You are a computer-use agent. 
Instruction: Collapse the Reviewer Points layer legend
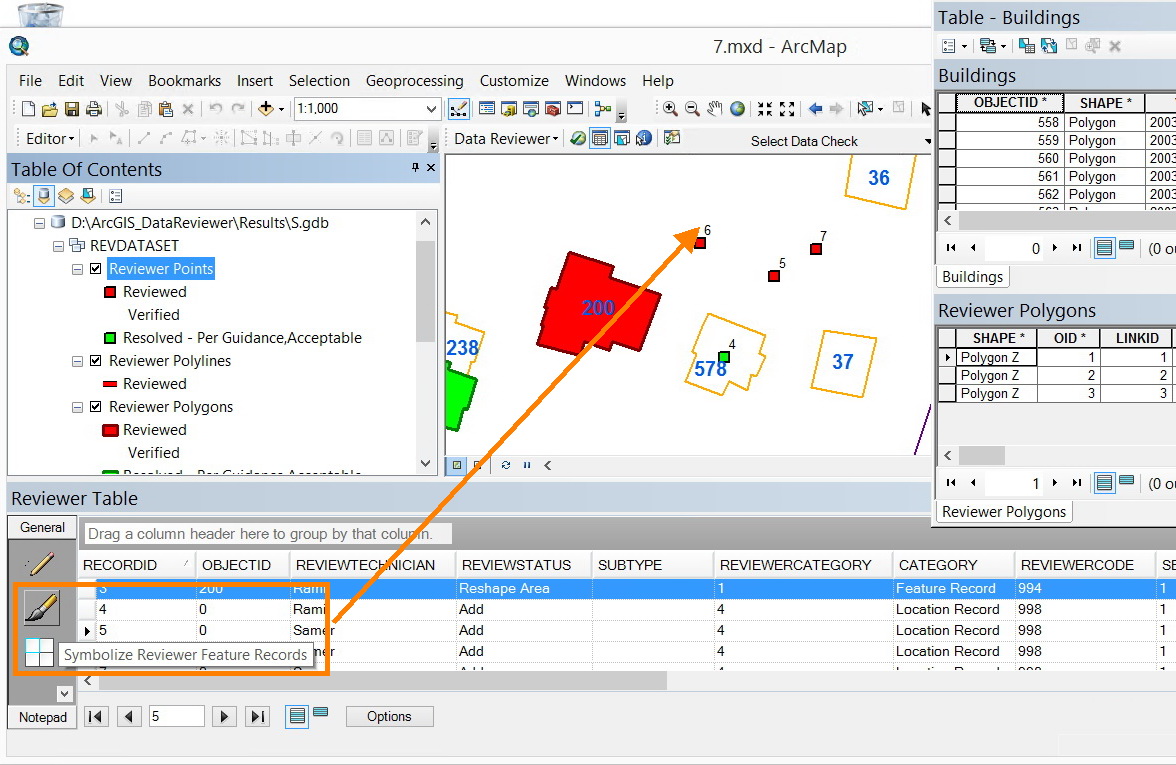point(77,268)
